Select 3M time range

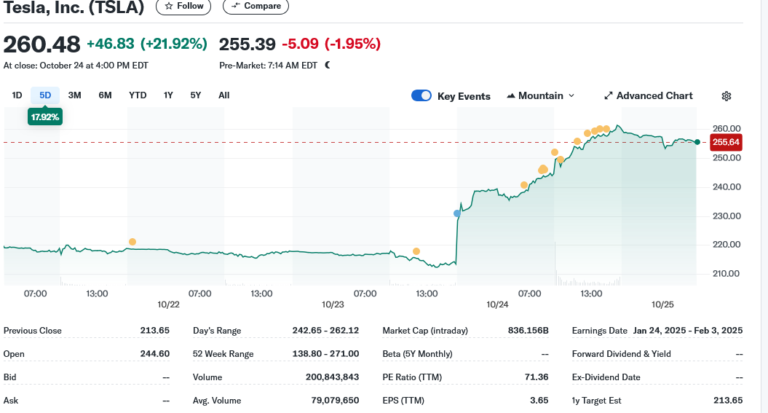click(74, 95)
